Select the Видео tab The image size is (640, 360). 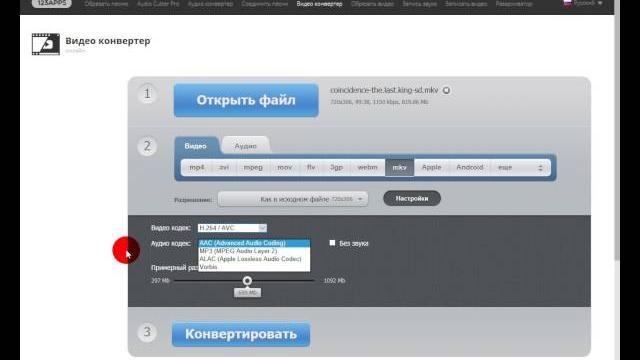pos(196,146)
